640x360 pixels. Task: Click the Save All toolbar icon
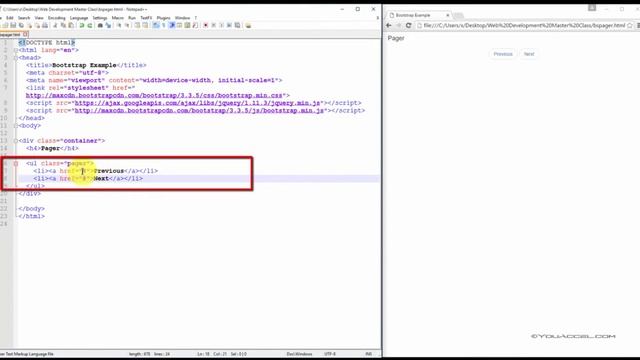tap(21, 25)
